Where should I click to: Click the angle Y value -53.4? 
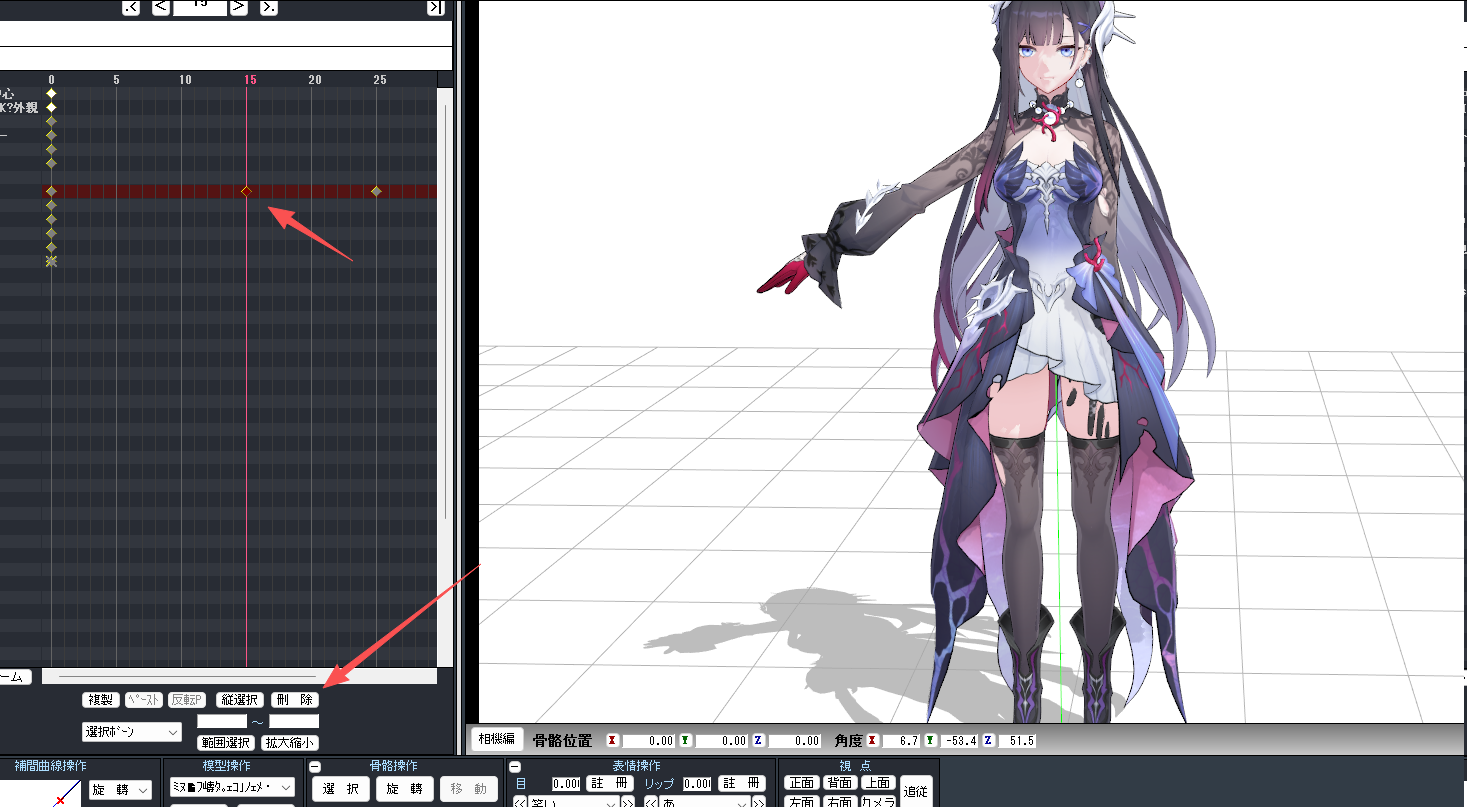959,741
